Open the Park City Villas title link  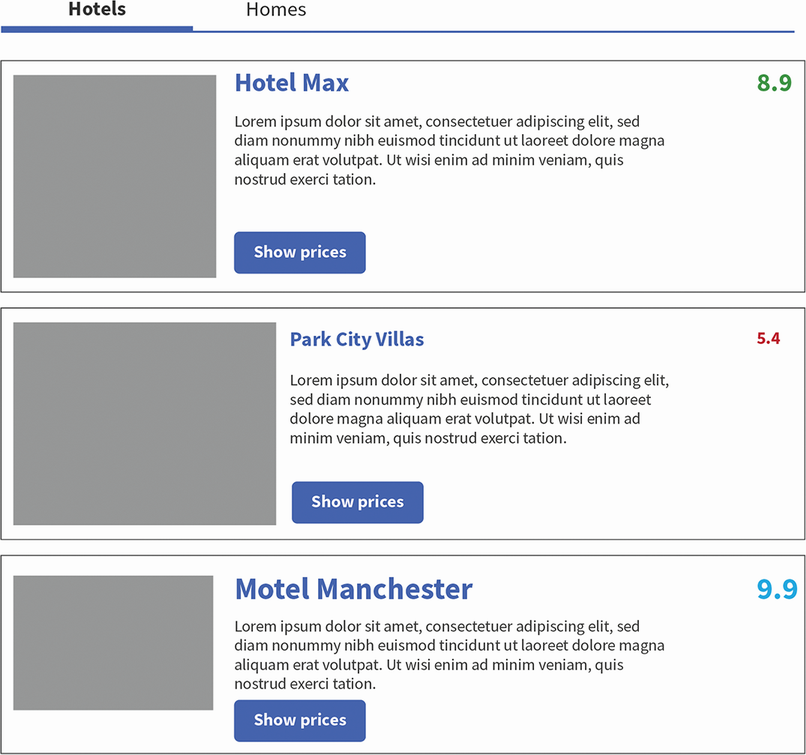(357, 340)
